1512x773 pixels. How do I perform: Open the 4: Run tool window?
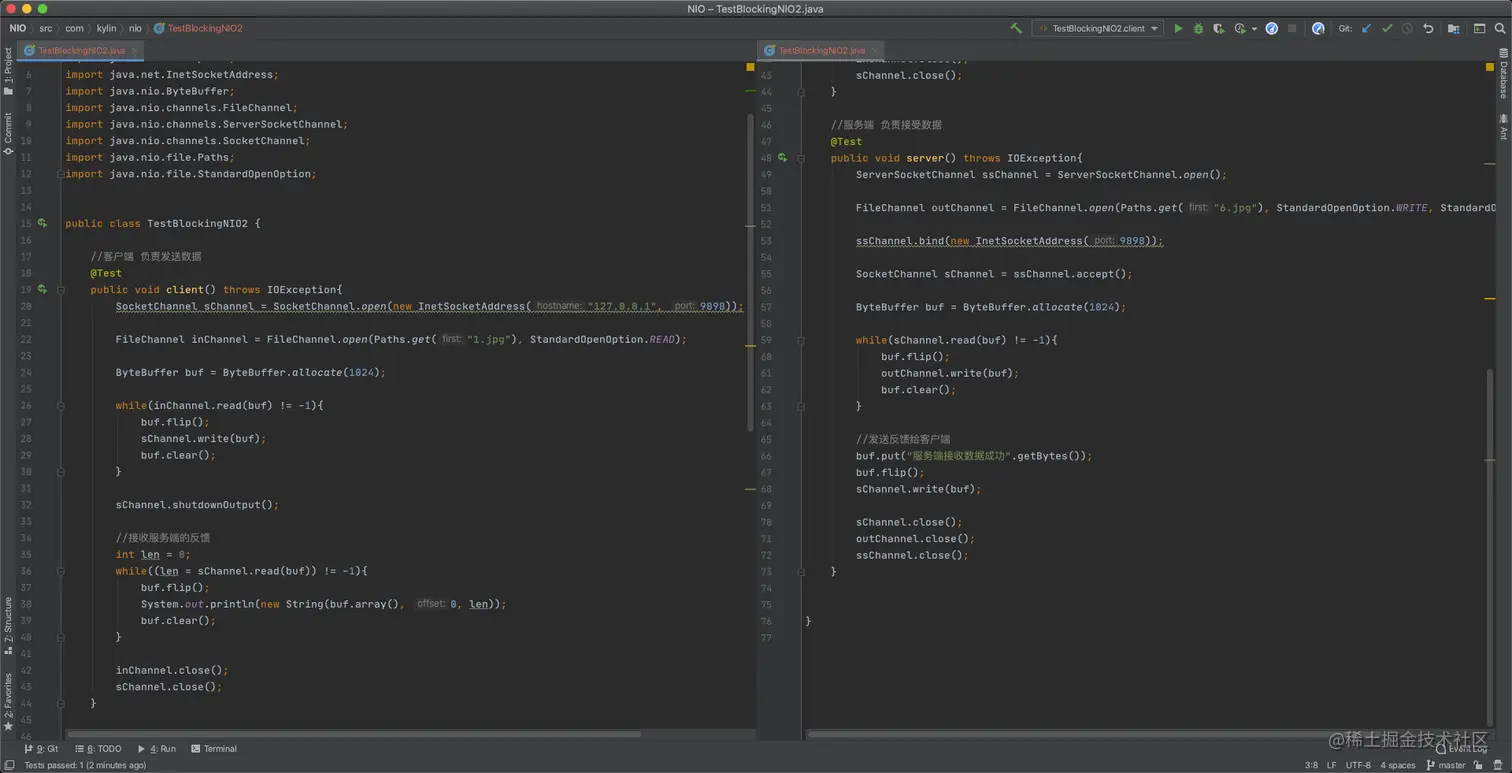156,749
